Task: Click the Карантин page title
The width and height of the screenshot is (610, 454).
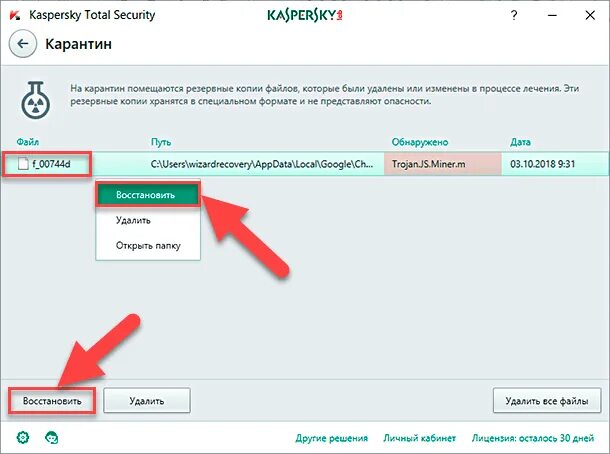Action: coord(78,44)
